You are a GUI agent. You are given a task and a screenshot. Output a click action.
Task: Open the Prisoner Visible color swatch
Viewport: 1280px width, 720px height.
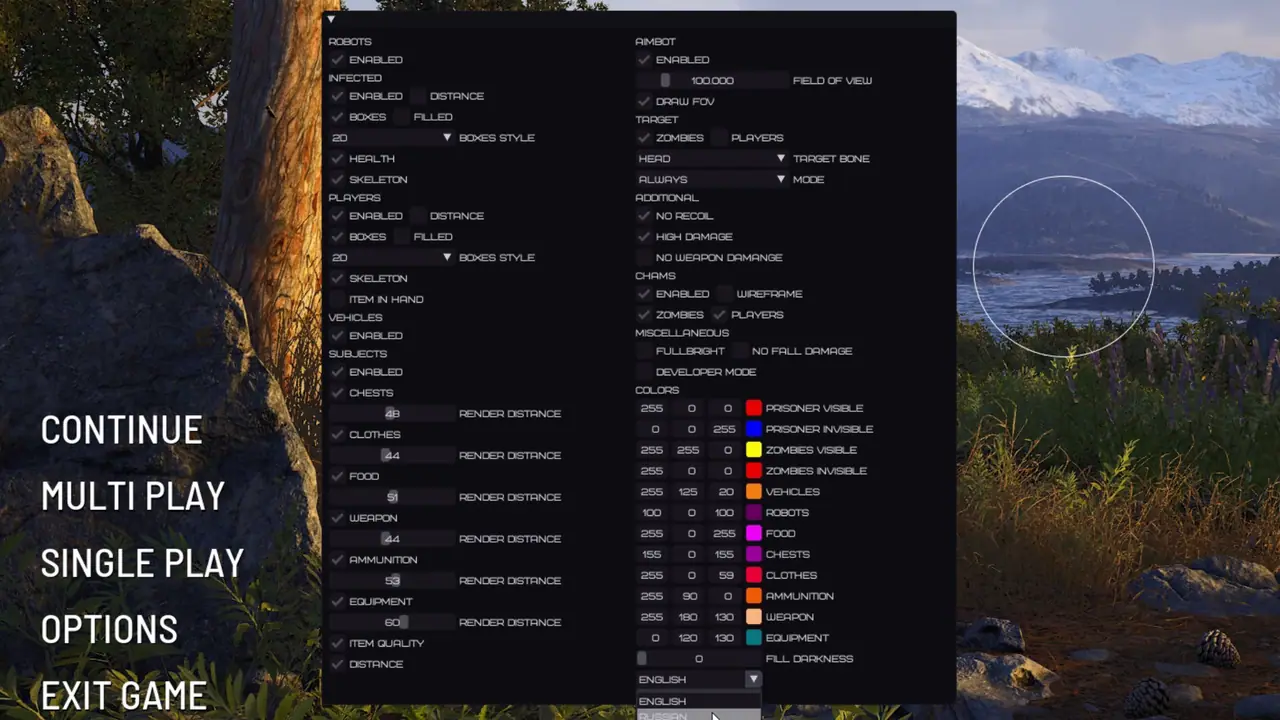754,408
